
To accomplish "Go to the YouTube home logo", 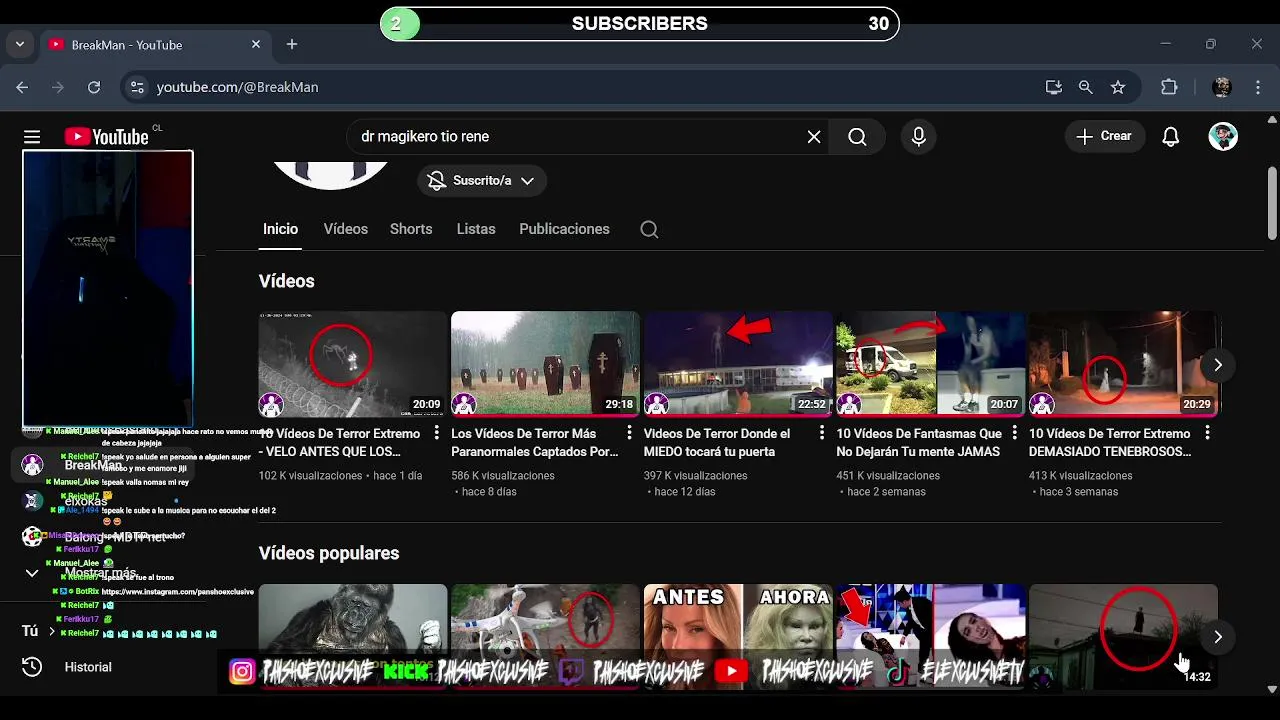I will [107, 137].
